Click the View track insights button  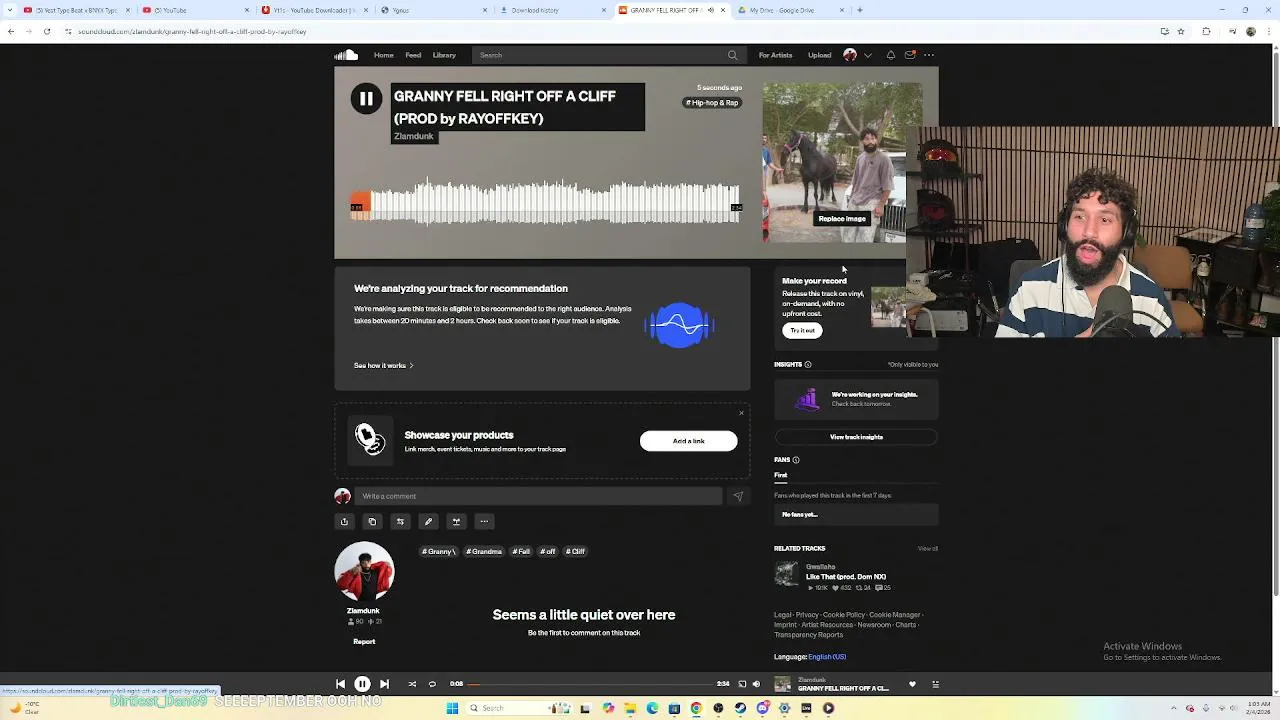point(856,437)
